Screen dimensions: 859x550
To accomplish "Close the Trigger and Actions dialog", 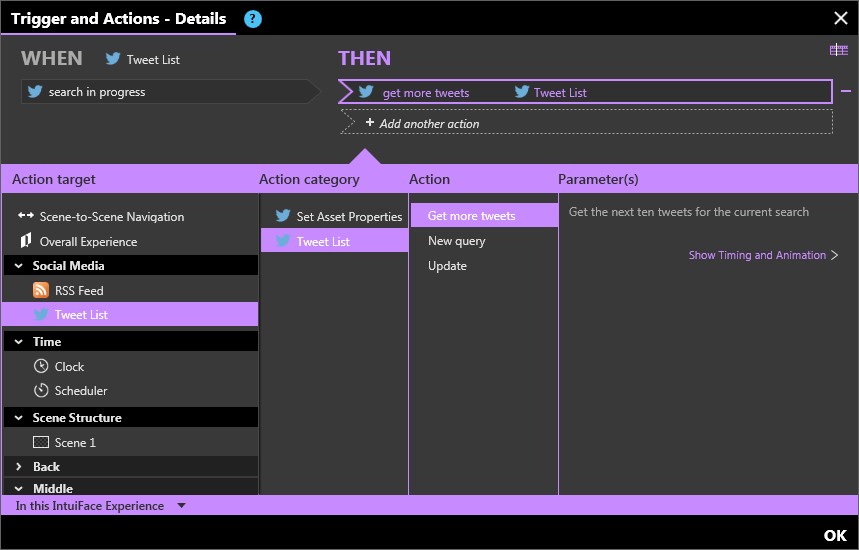I will point(841,18).
